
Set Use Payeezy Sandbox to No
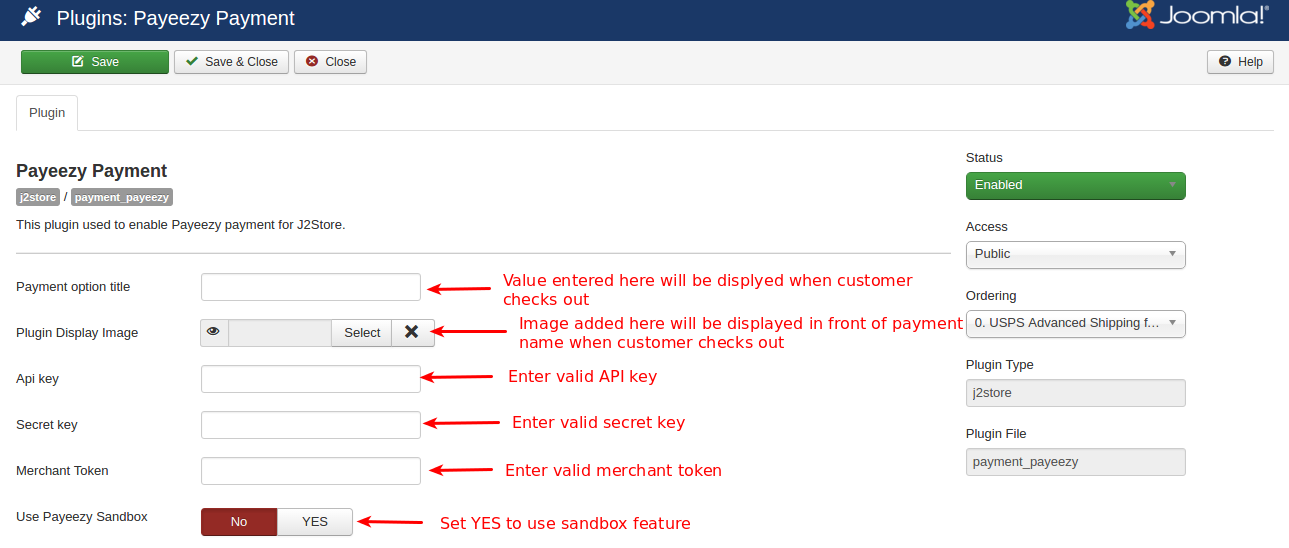[239, 522]
